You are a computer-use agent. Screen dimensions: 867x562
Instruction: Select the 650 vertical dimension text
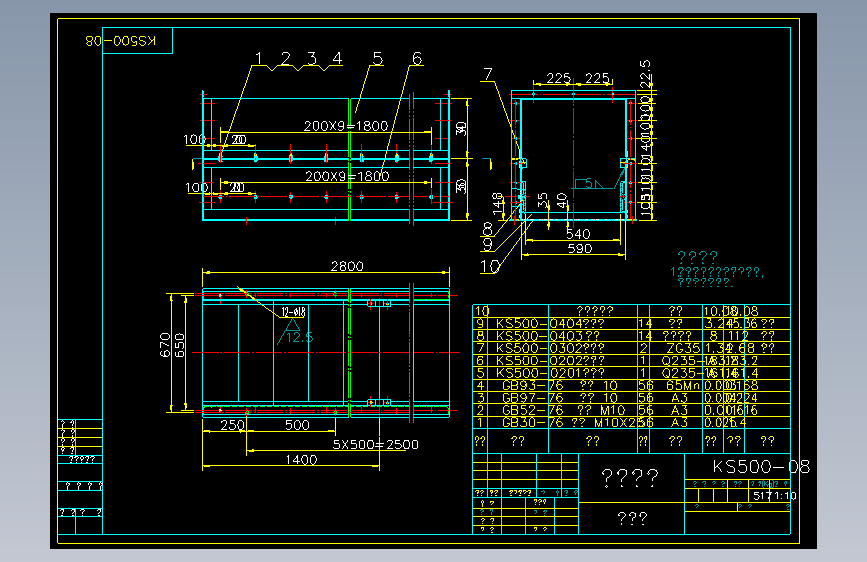180,345
